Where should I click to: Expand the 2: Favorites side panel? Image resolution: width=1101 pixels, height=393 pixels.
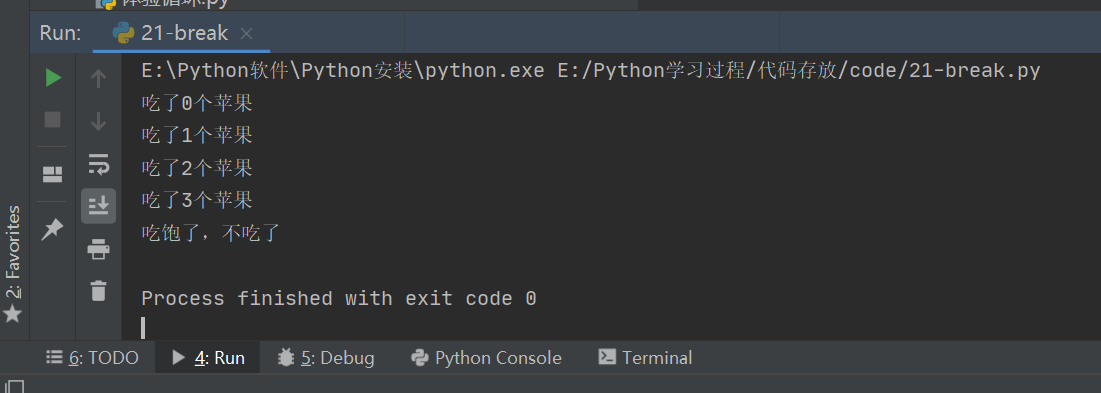click(x=13, y=263)
